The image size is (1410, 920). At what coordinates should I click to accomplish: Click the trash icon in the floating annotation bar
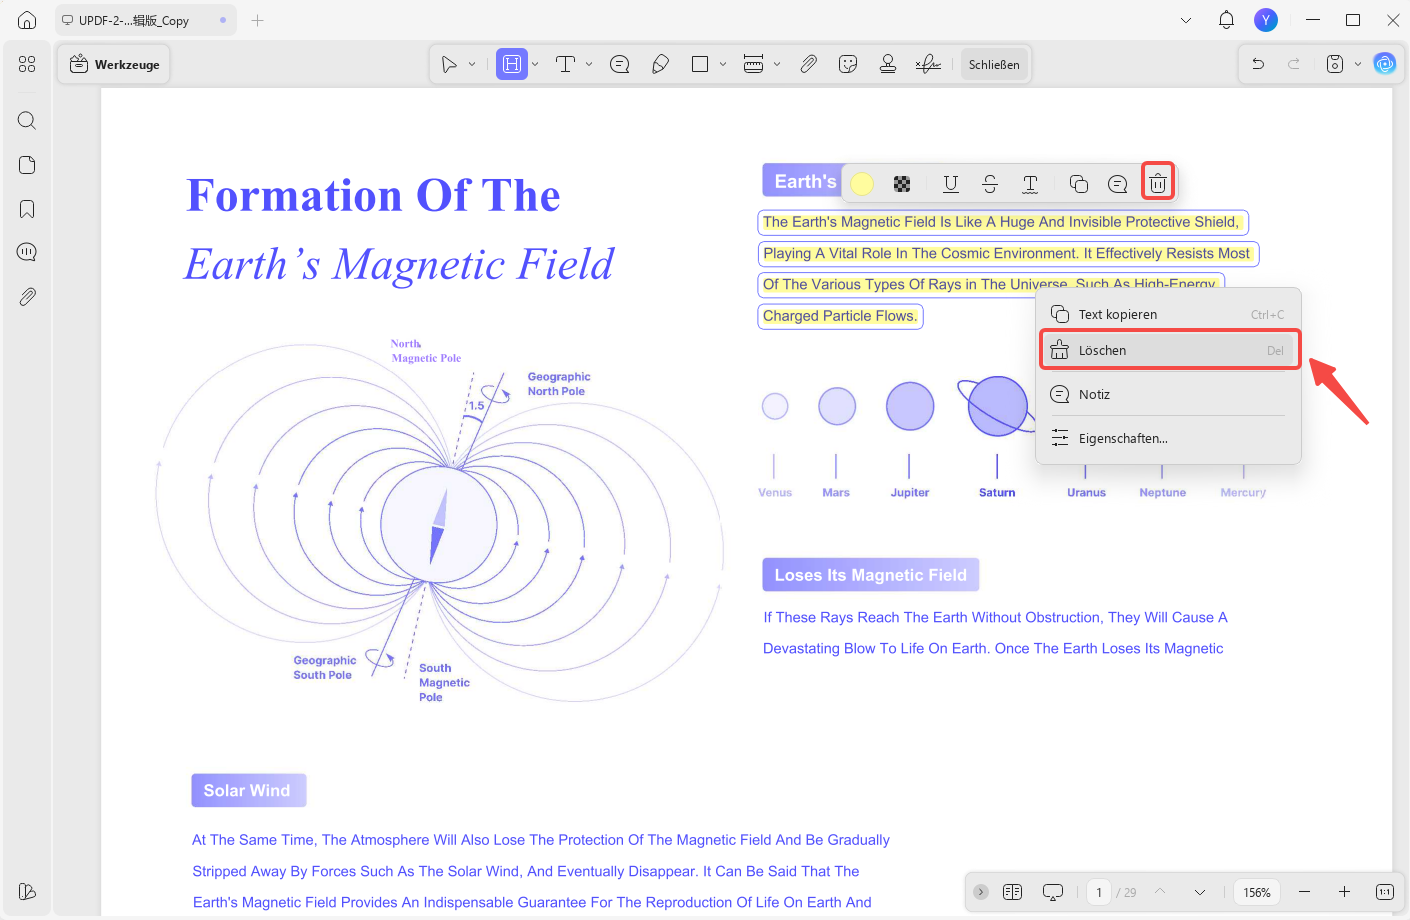[x=1158, y=183]
